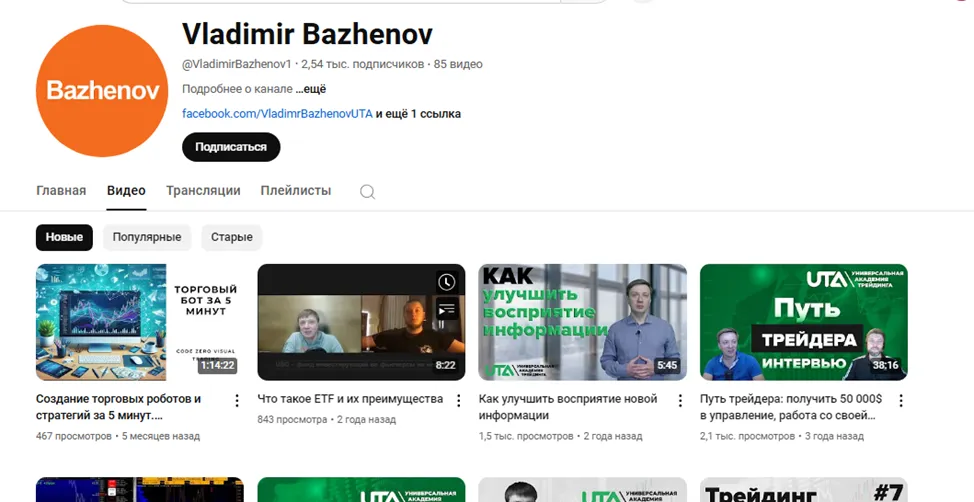Open the 'Торговый бот за 5 минут' video thumbnail
The height and width of the screenshot is (502, 974).
[x=140, y=322]
